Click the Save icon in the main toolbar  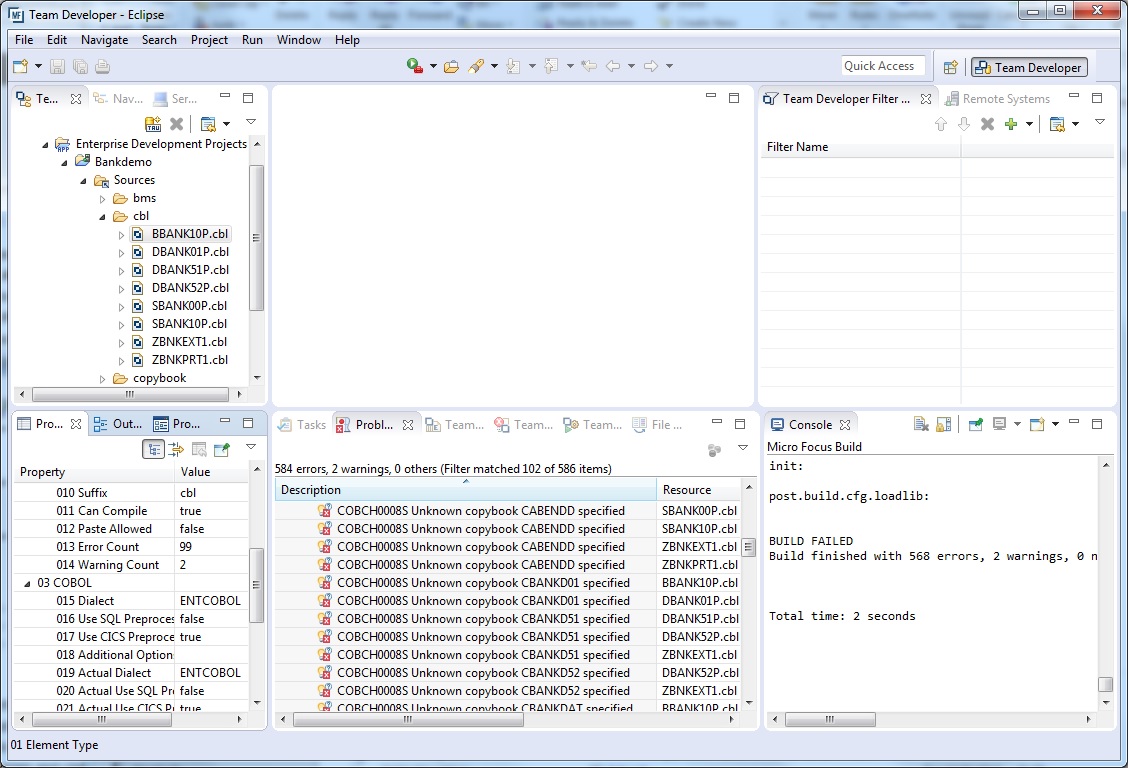tap(58, 67)
